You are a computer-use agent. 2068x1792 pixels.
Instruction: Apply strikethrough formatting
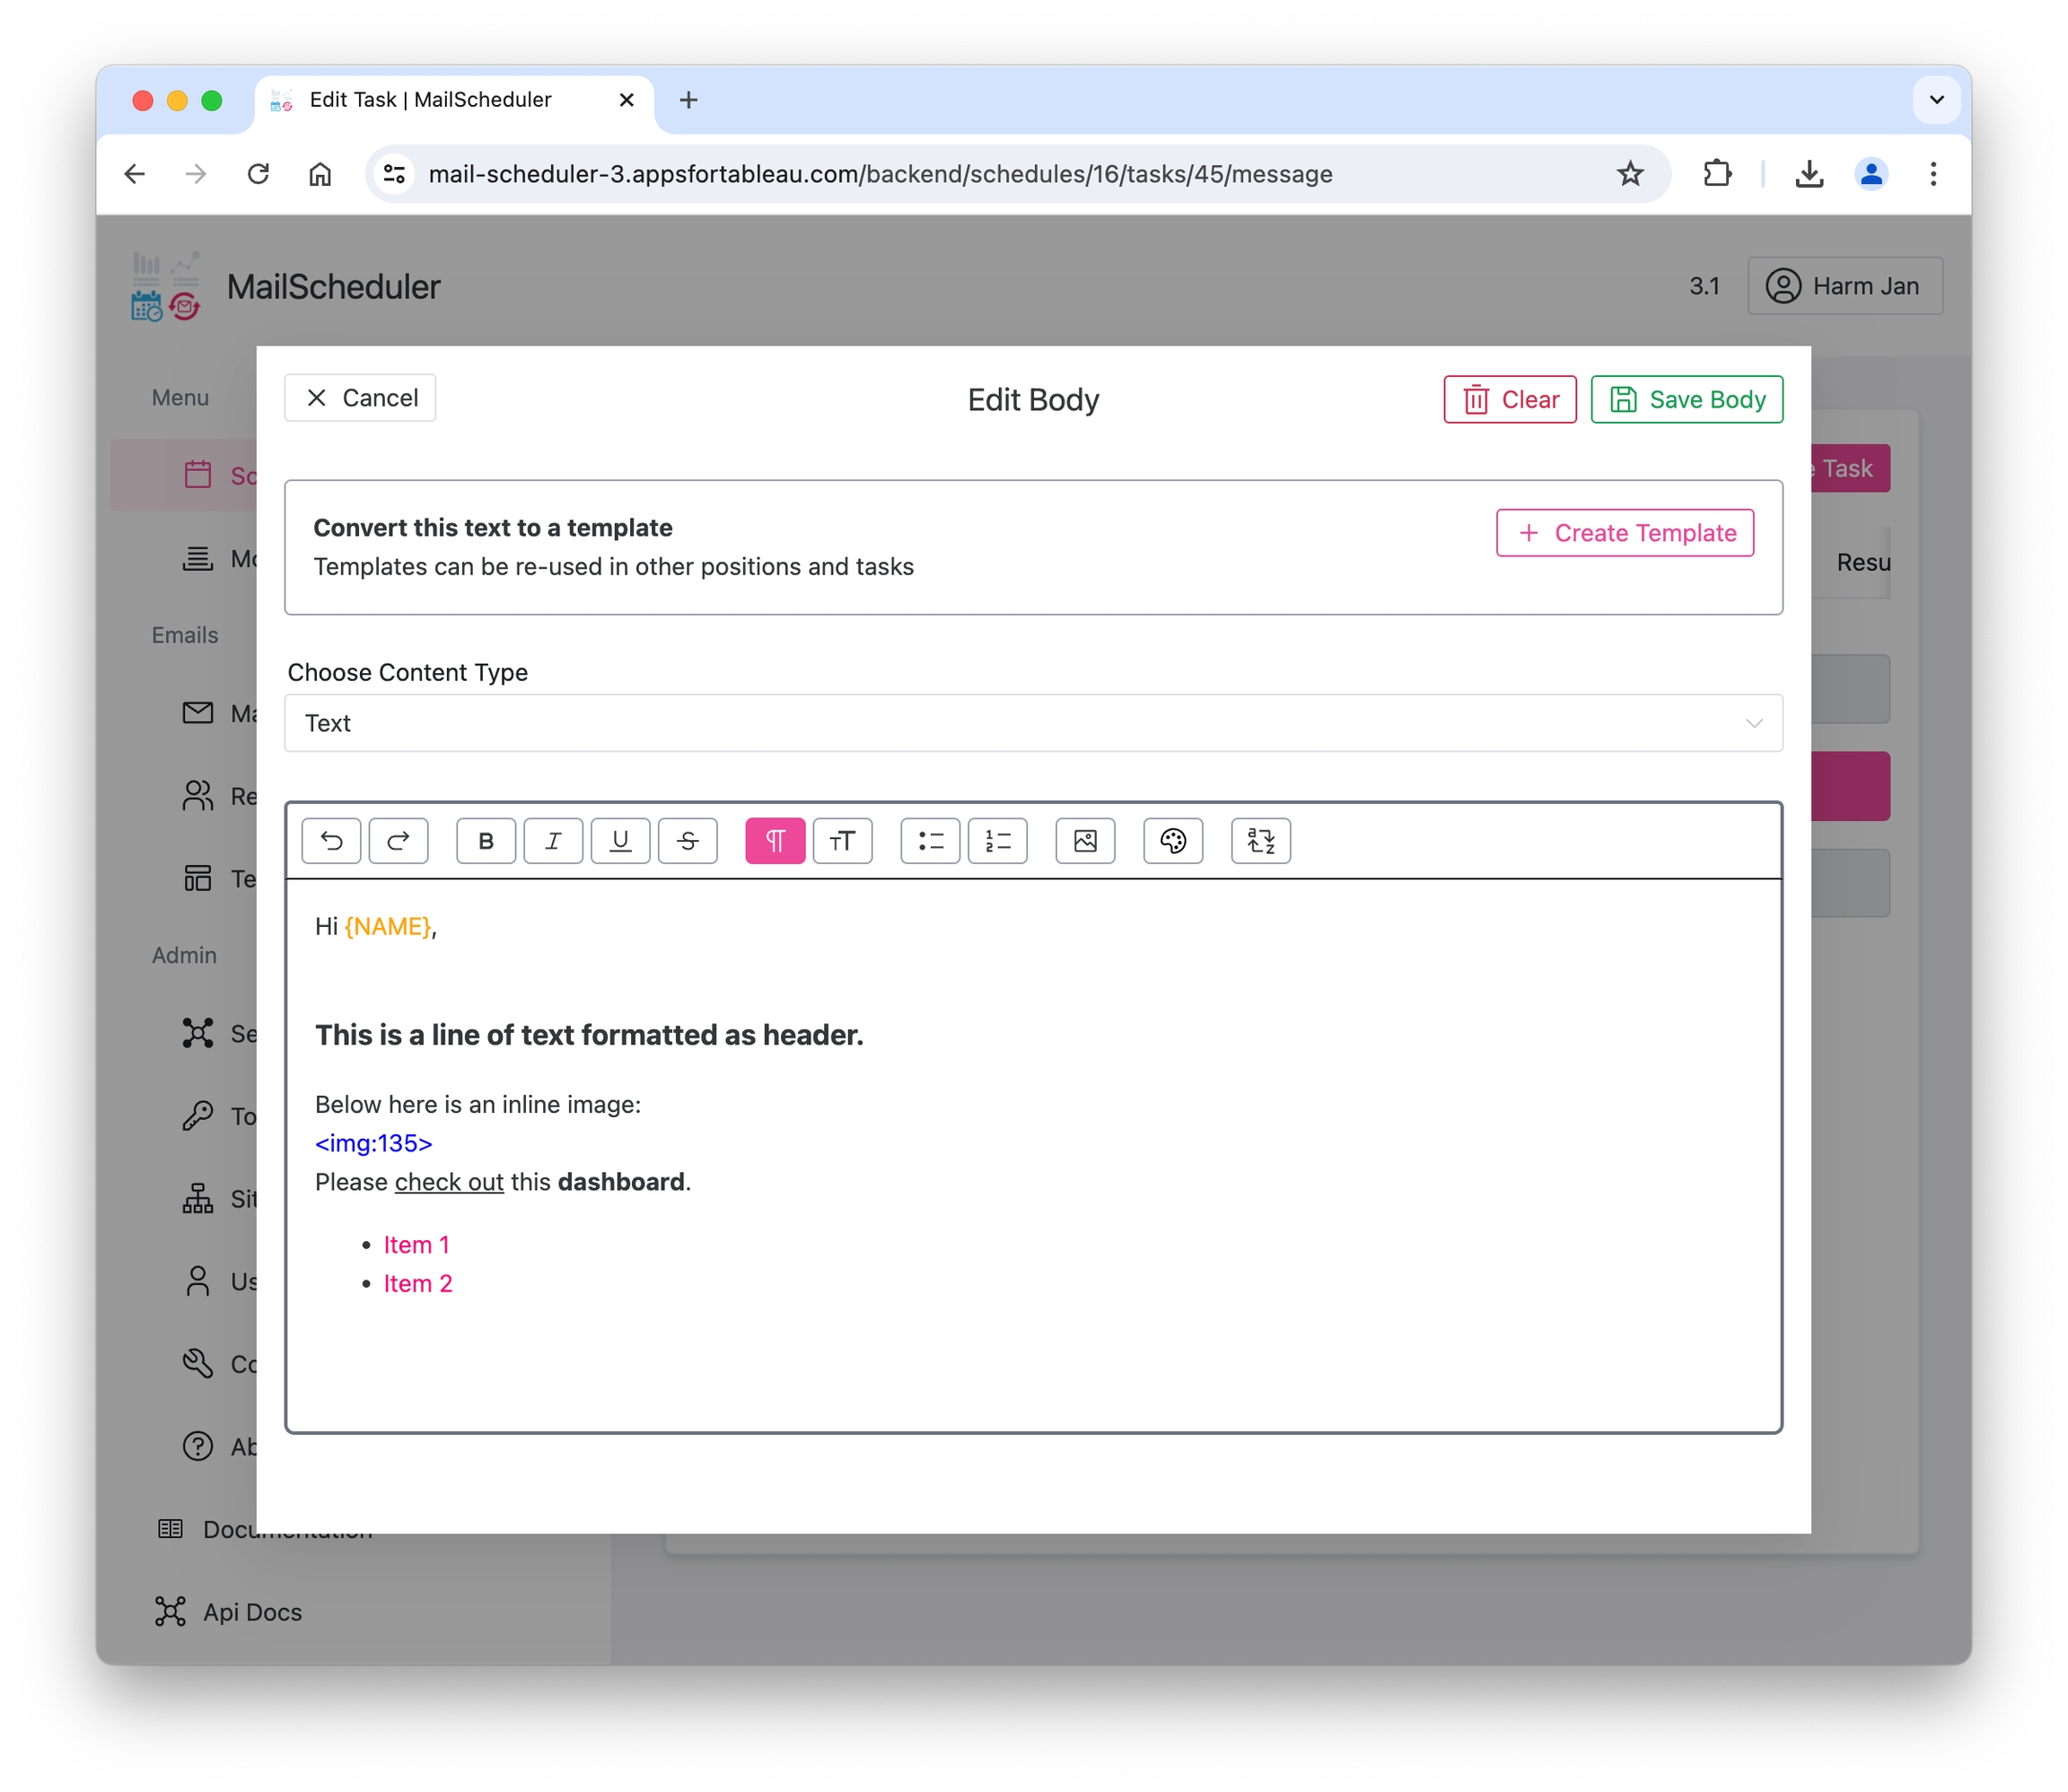point(687,840)
